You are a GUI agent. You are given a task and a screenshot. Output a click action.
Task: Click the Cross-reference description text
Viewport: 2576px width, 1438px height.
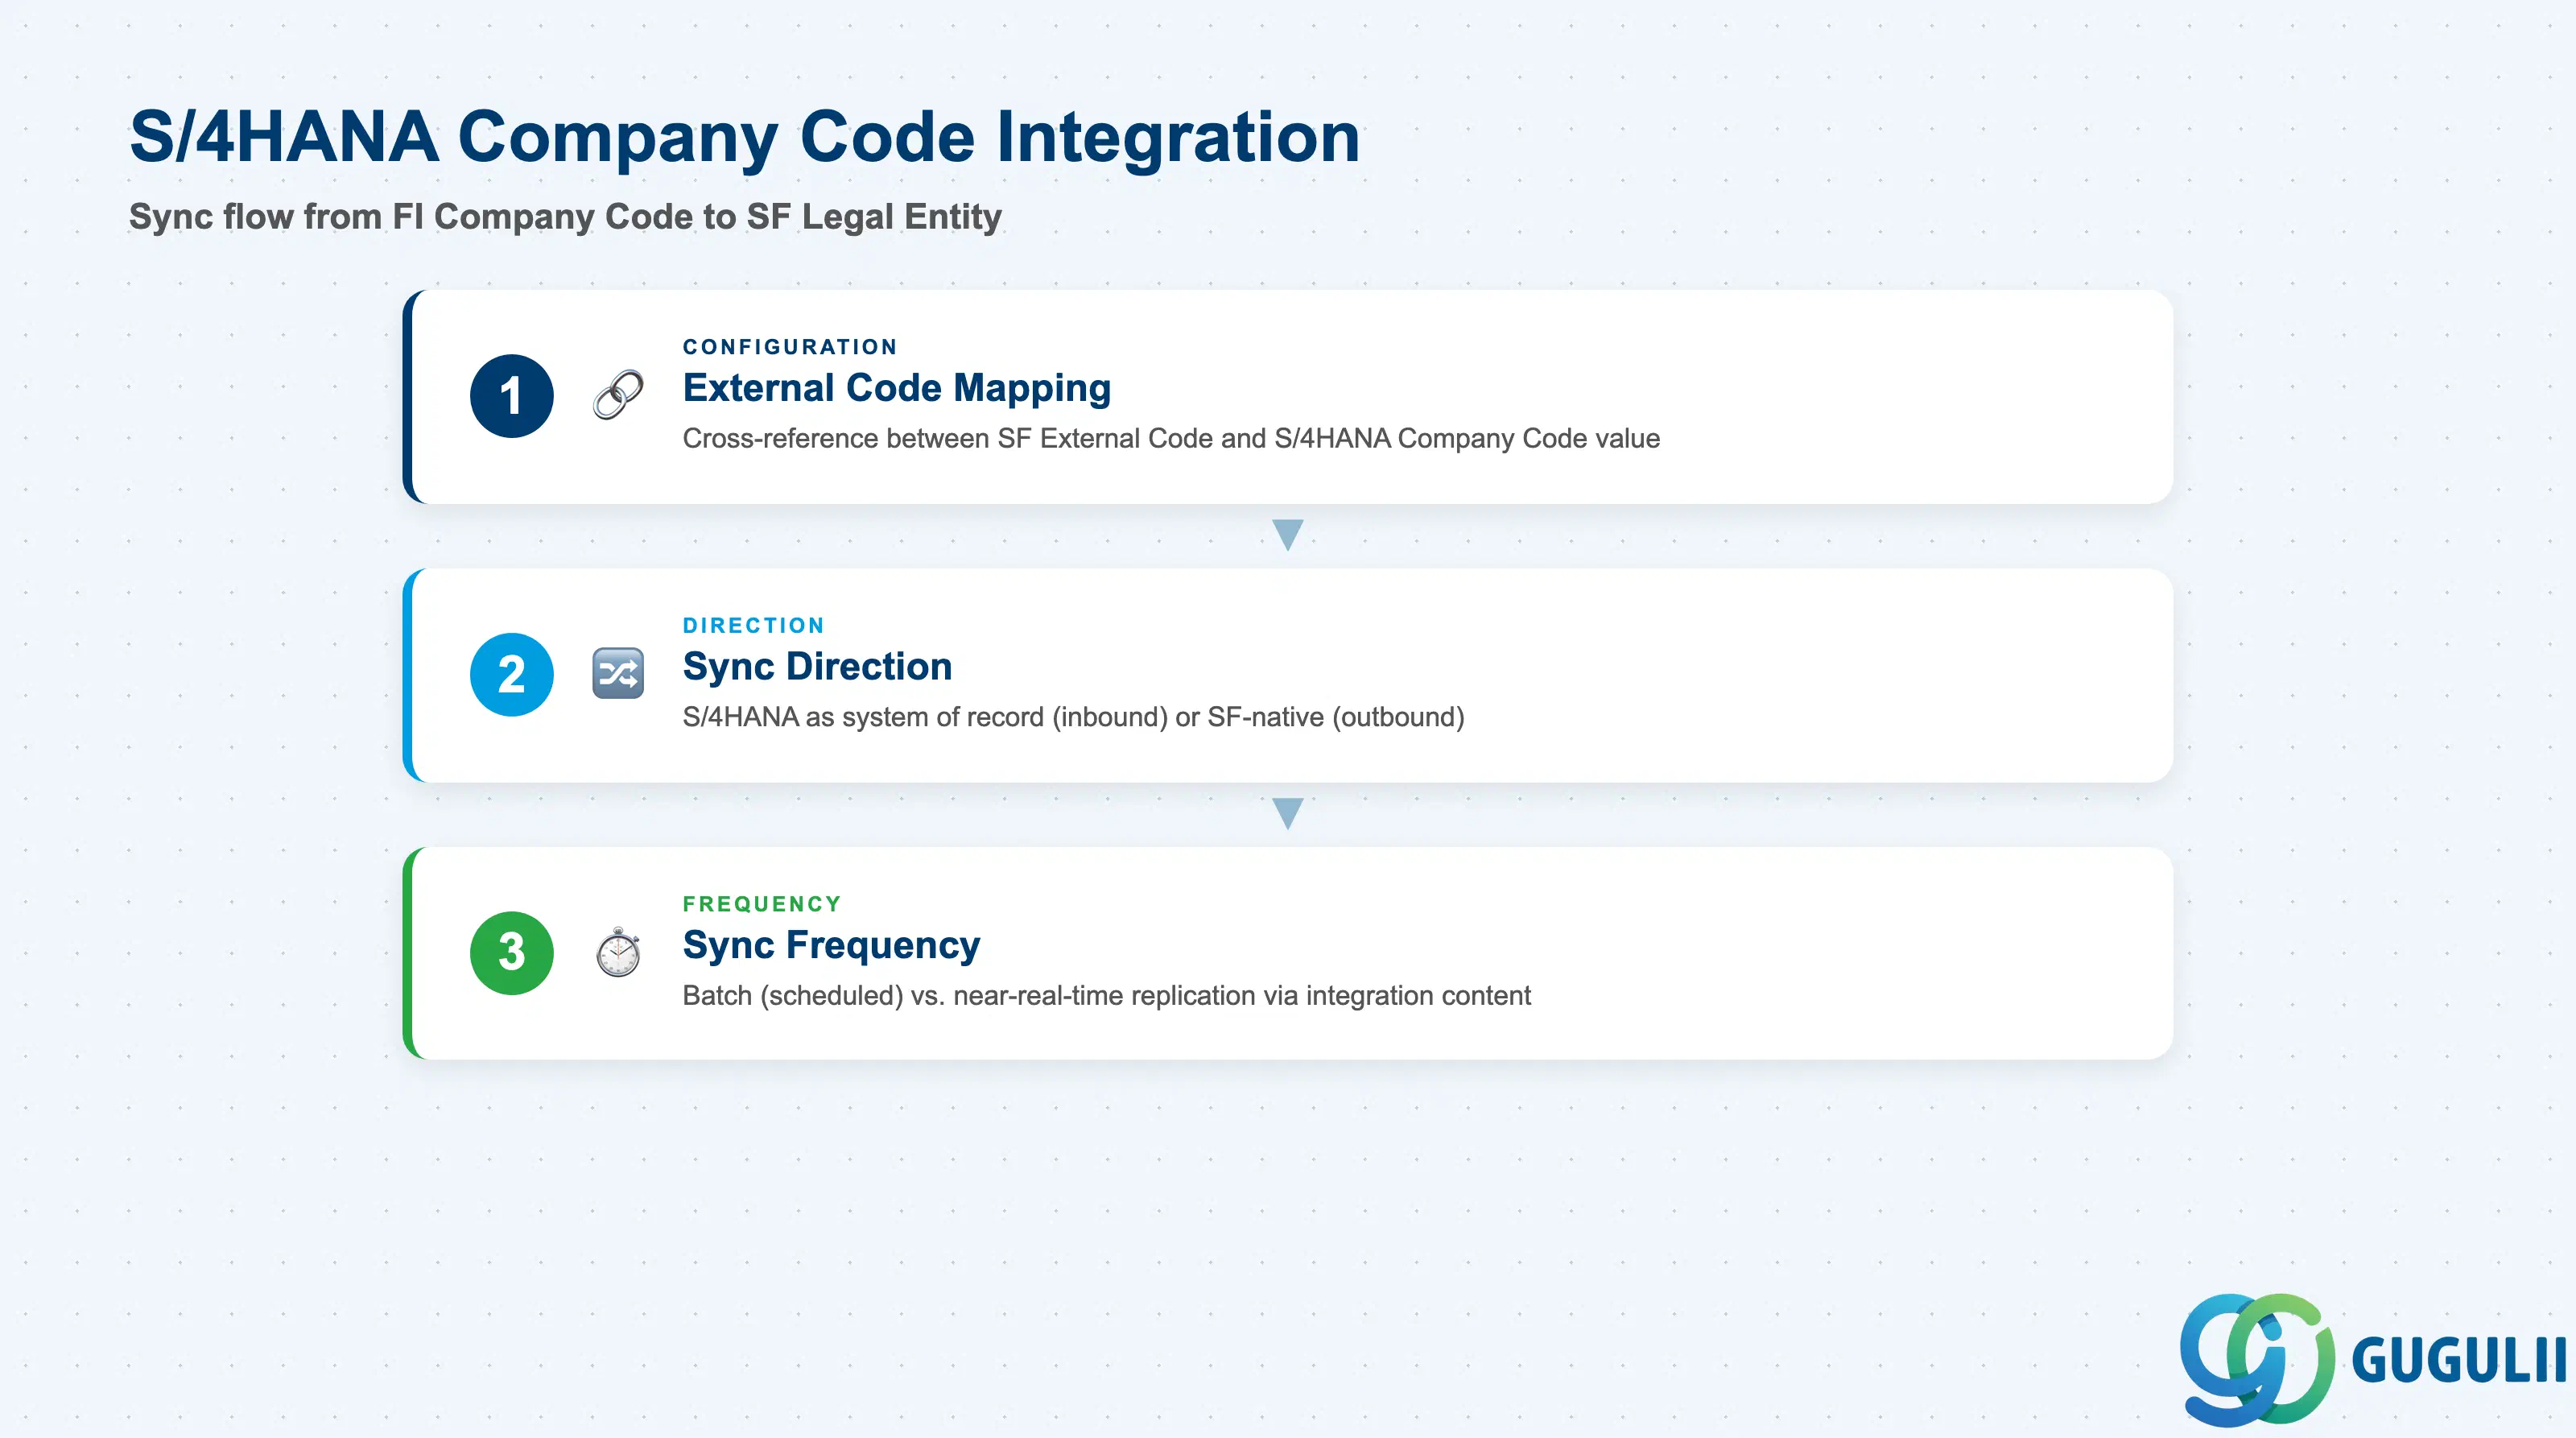(1171, 439)
